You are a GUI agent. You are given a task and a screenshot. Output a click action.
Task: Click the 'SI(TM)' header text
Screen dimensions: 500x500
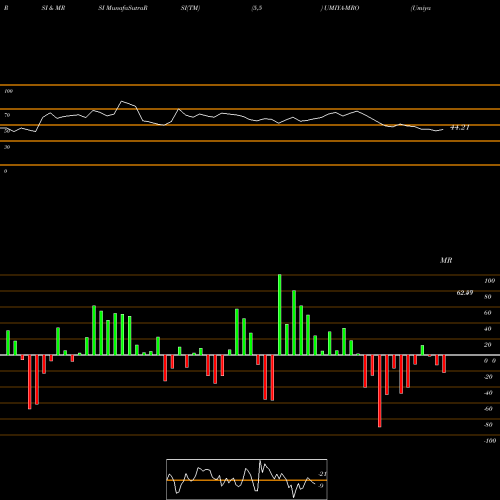[190, 8]
